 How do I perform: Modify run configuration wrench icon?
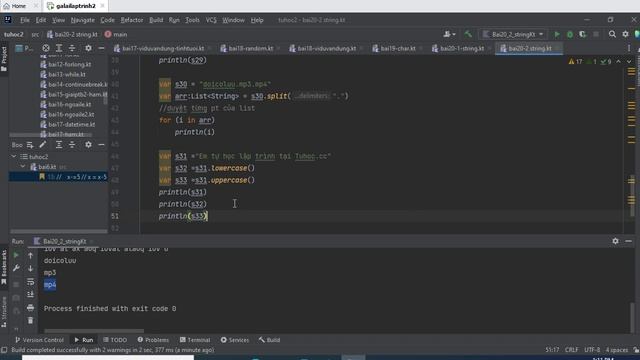pyautogui.click(x=16, y=268)
